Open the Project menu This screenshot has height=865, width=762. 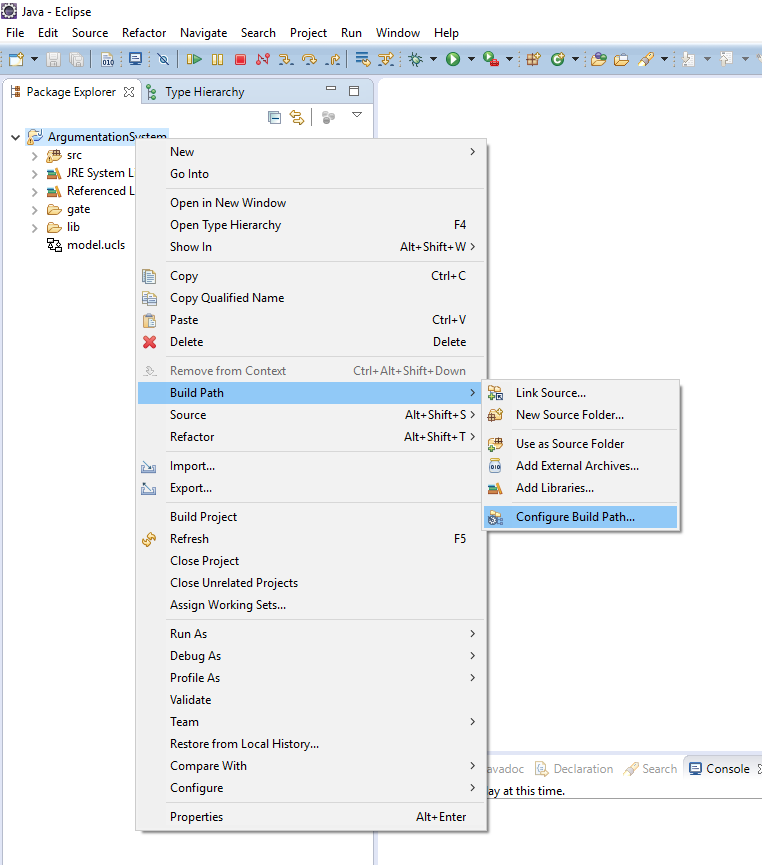point(308,33)
